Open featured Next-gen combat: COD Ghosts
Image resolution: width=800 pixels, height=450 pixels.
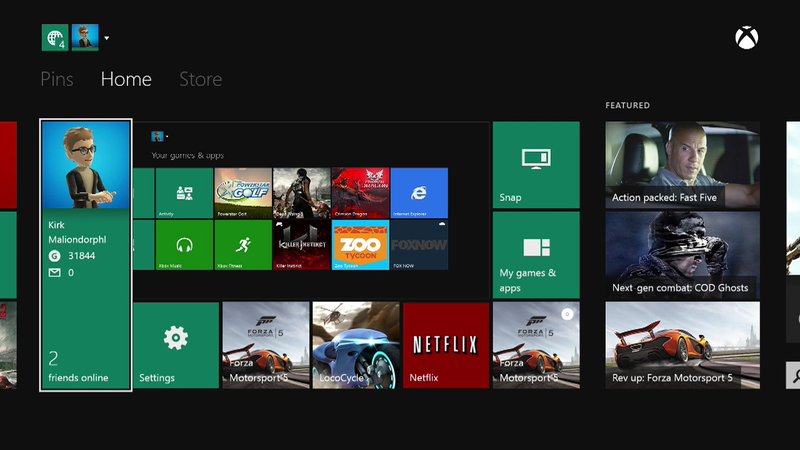[683, 255]
